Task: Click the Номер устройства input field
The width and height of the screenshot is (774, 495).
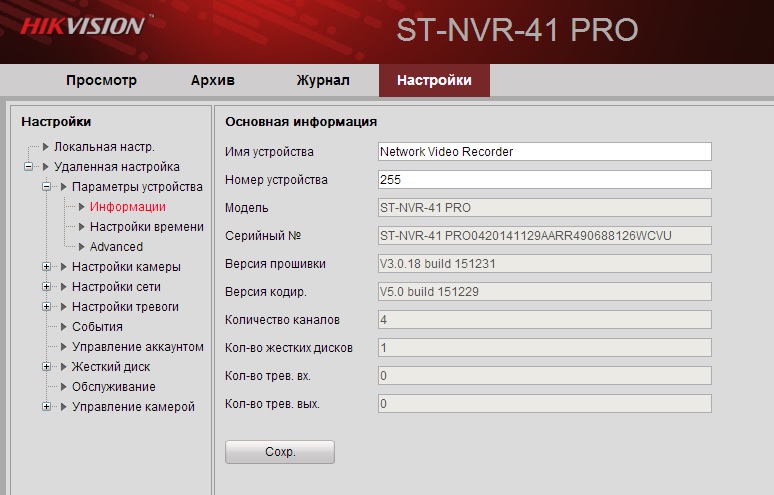Action: [x=544, y=180]
